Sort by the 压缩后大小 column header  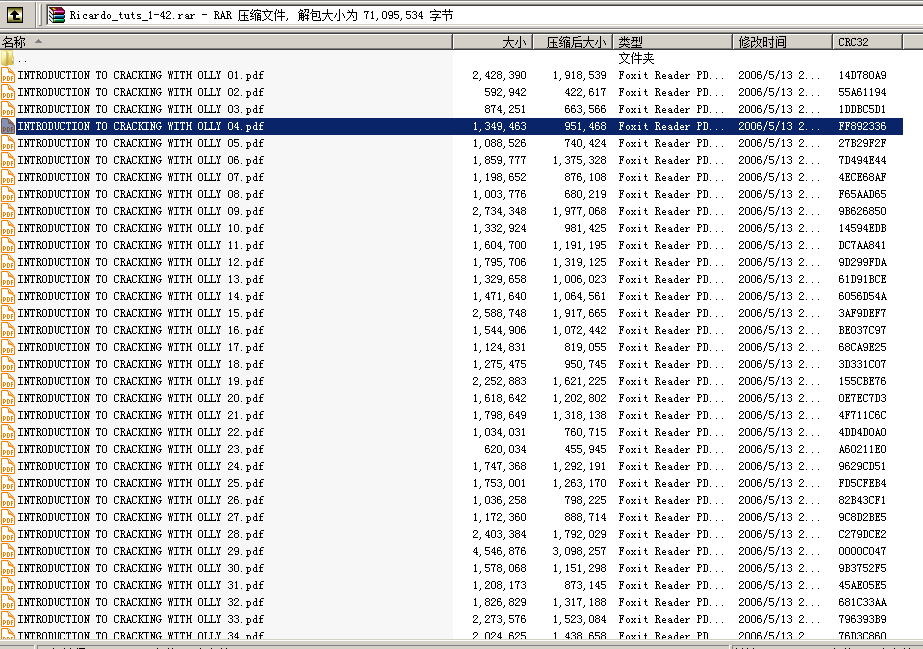coord(573,42)
